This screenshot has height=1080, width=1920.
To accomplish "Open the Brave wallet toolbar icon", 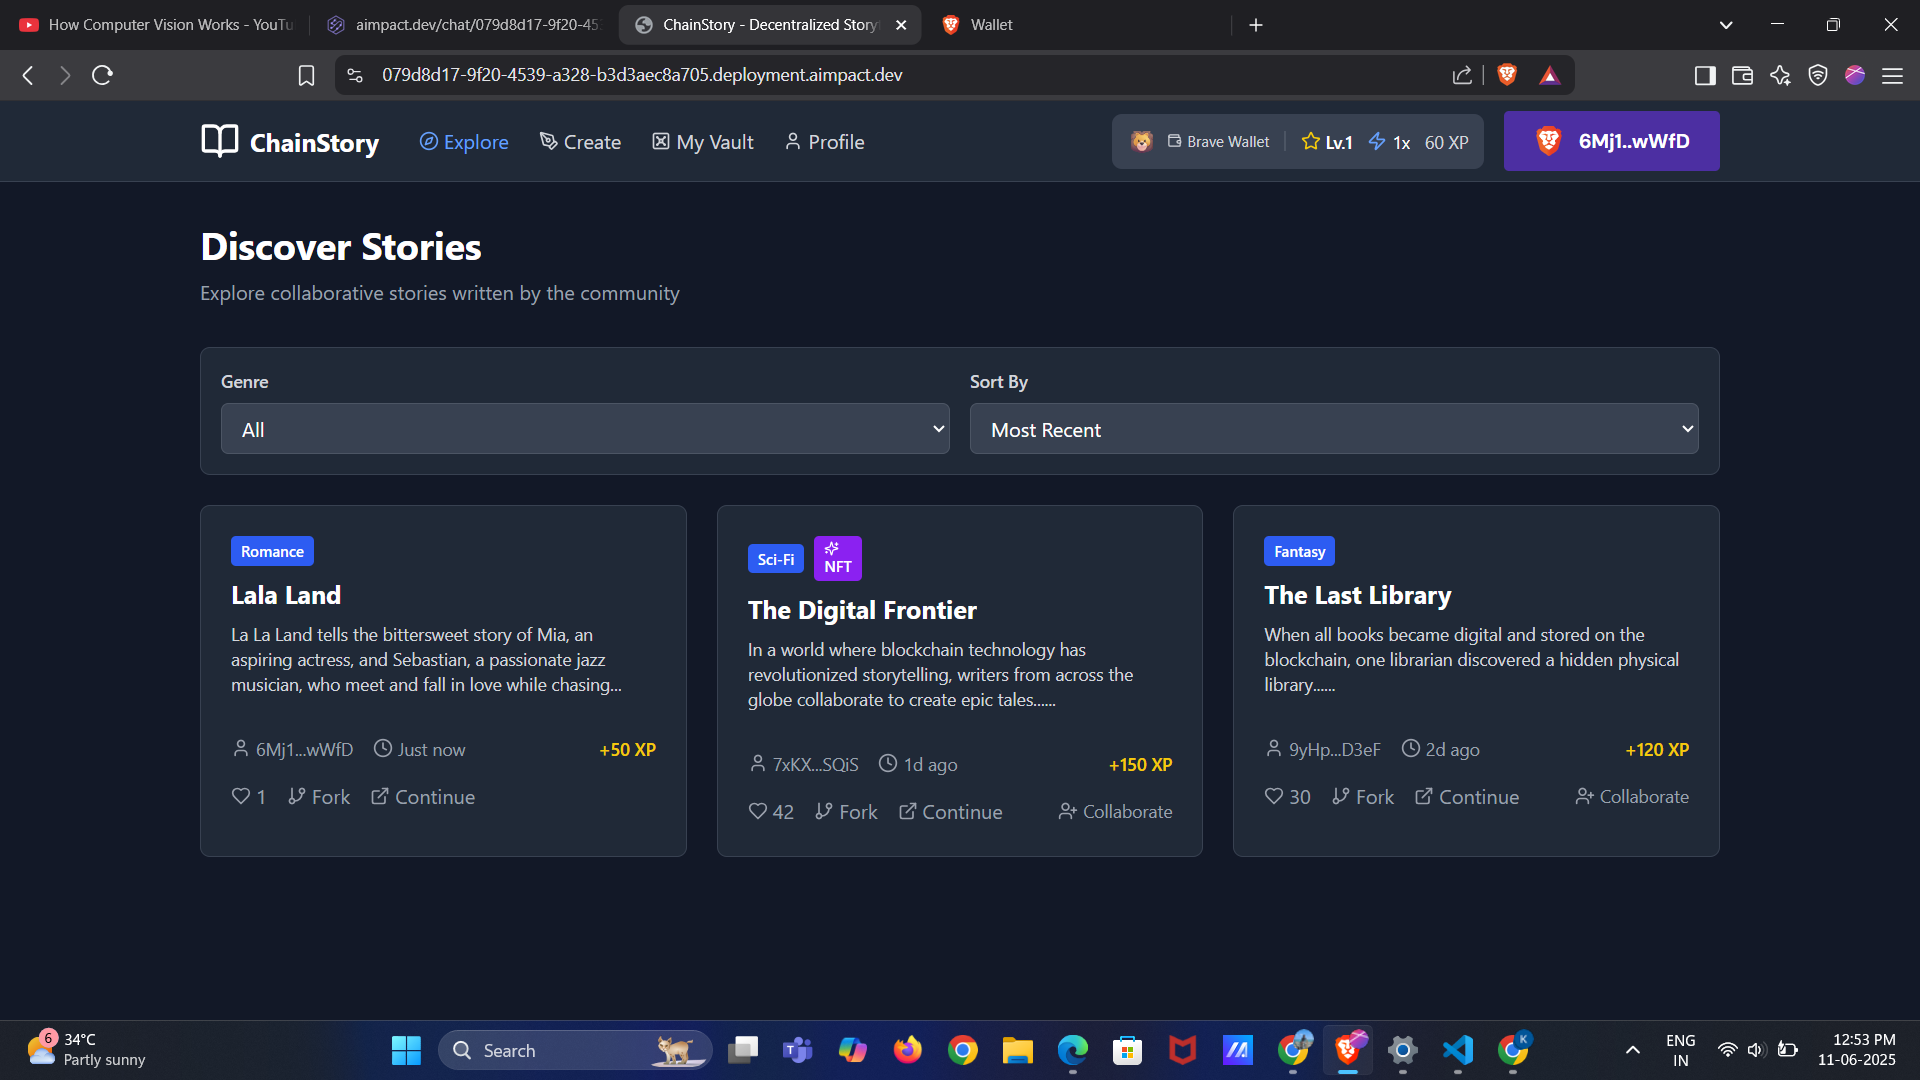I will point(1742,75).
